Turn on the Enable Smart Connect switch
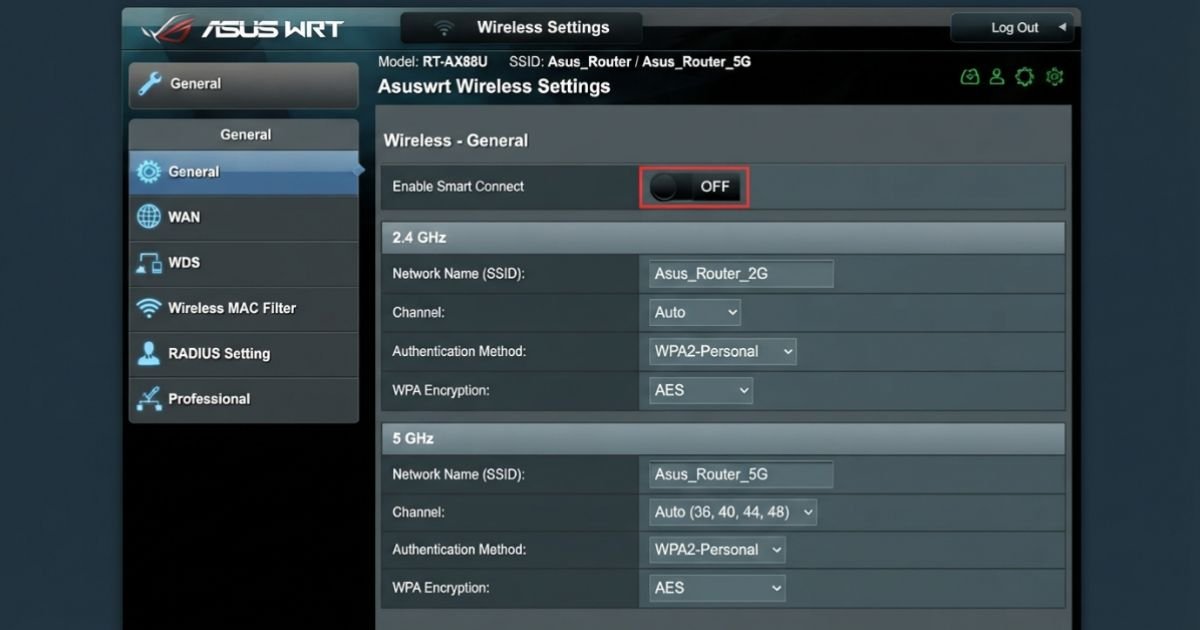 pyautogui.click(x=695, y=187)
